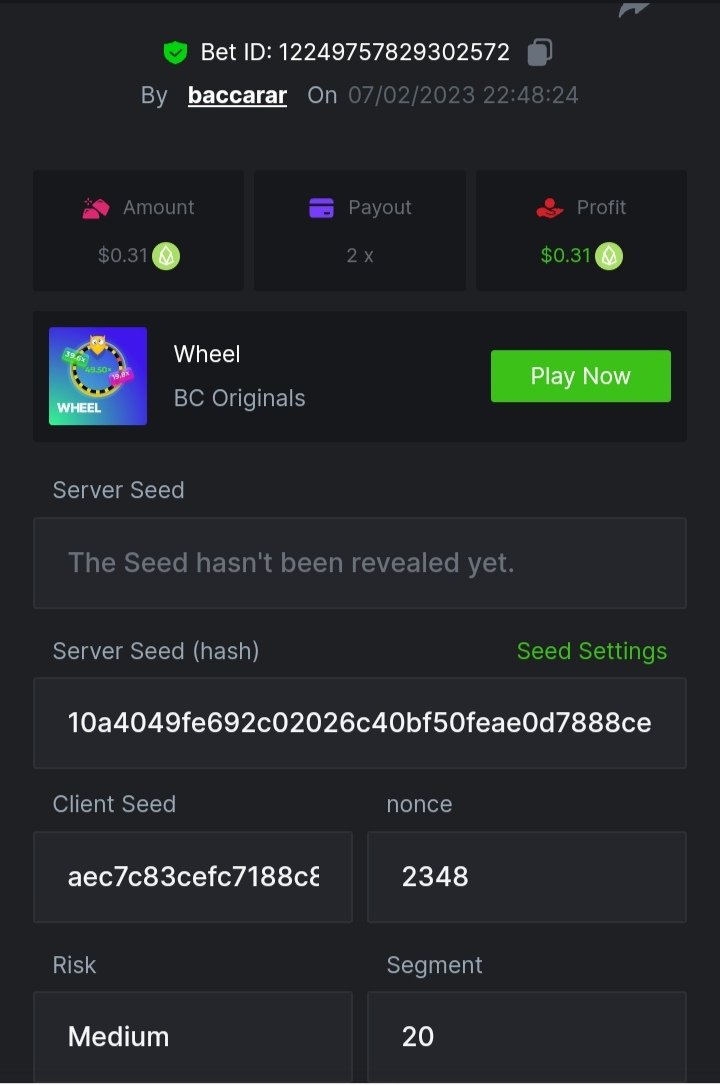Click the Segment field showing 20
The height and width of the screenshot is (1086, 720).
[526, 1036]
